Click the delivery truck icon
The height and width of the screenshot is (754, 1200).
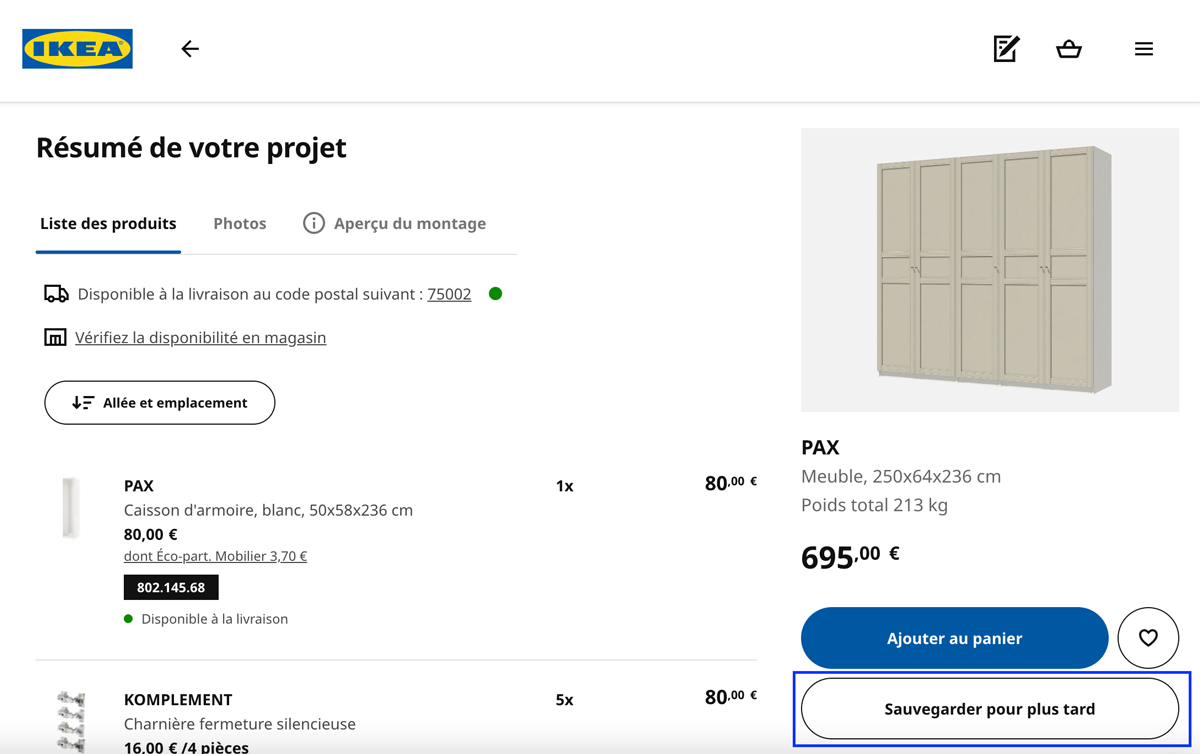[x=56, y=294]
